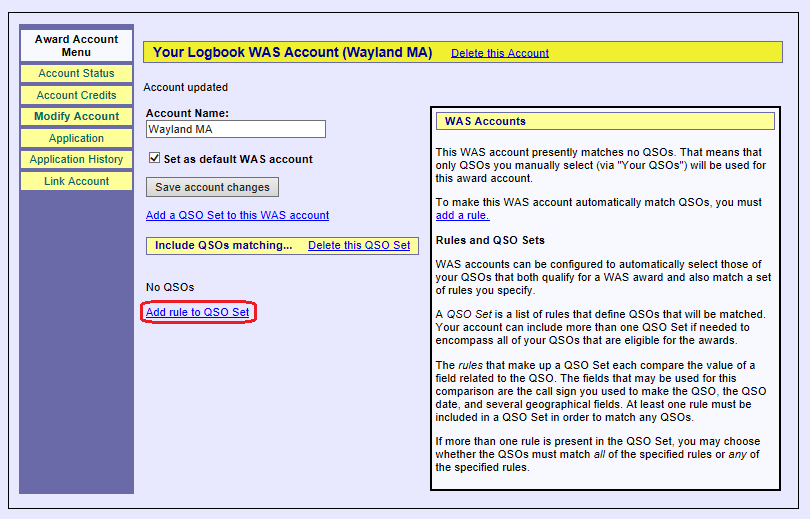Viewport: 810px width, 519px height.
Task: Choose Link Account in the sidebar
Action: coord(76,181)
